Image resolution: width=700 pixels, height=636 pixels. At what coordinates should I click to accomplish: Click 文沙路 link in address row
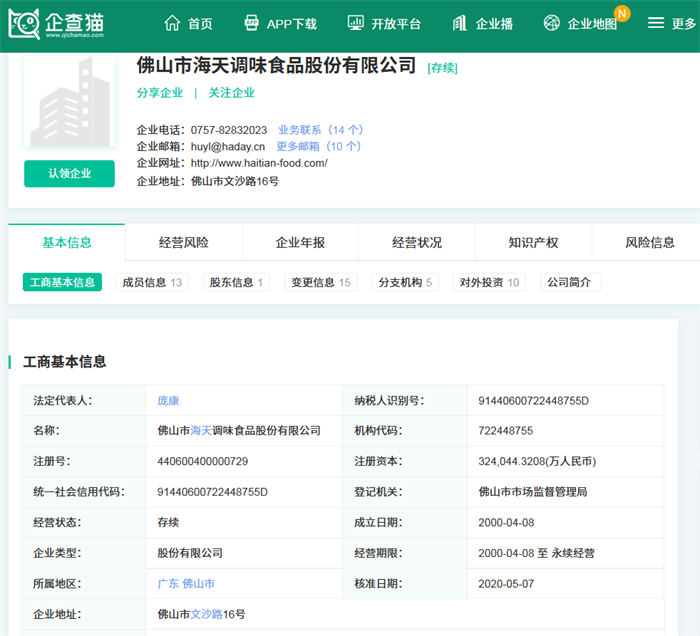pos(207,614)
